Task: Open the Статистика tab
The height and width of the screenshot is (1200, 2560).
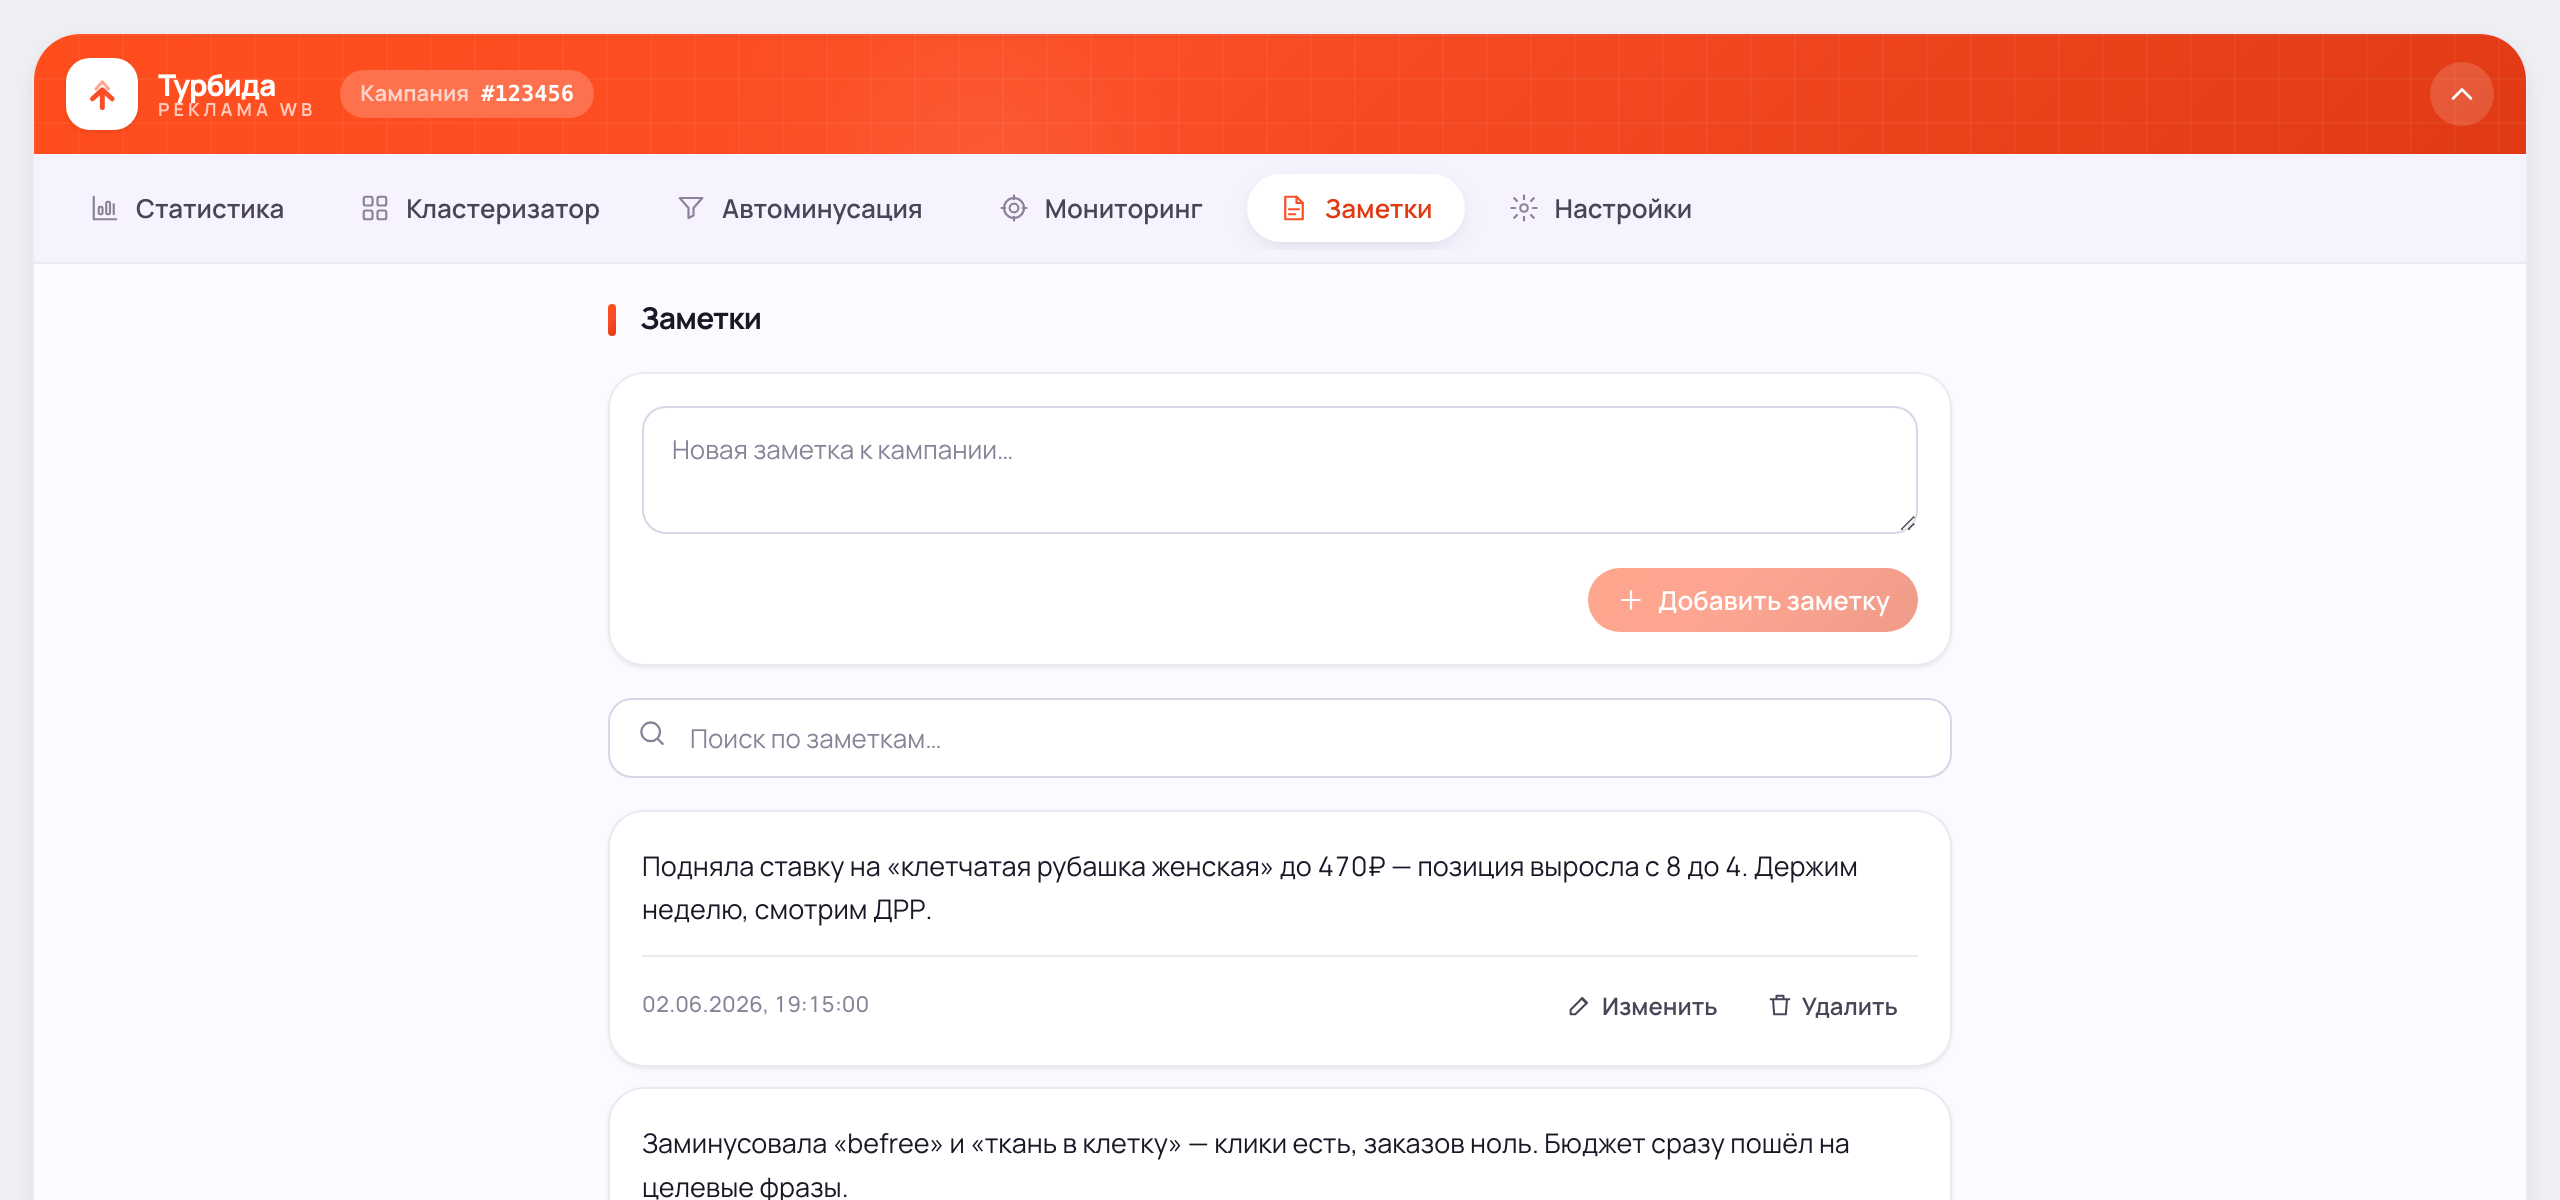Action: (x=188, y=208)
